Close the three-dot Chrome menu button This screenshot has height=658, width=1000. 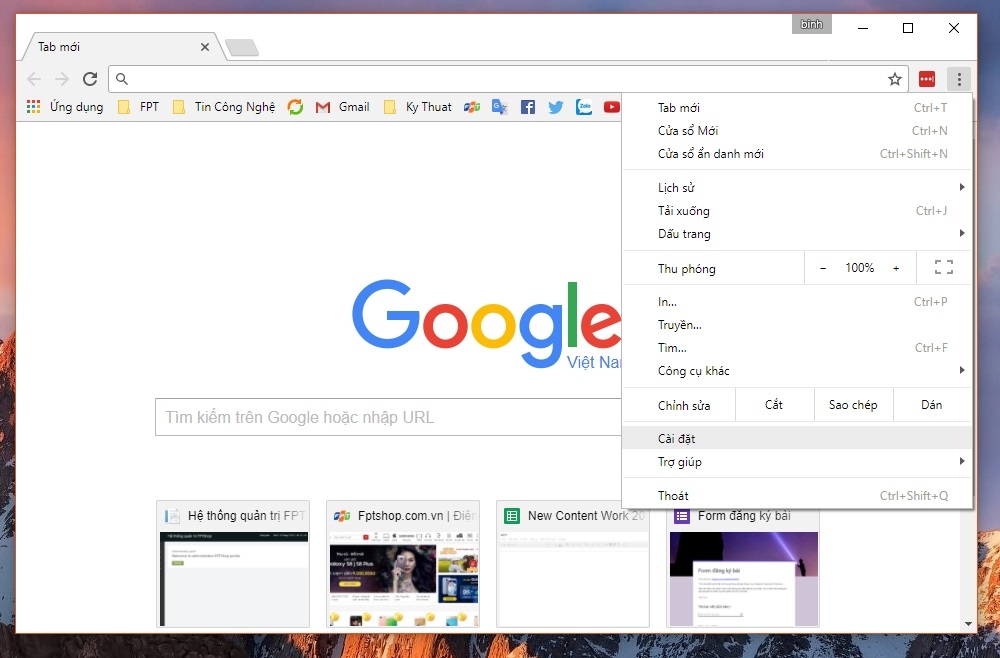pyautogui.click(x=959, y=79)
